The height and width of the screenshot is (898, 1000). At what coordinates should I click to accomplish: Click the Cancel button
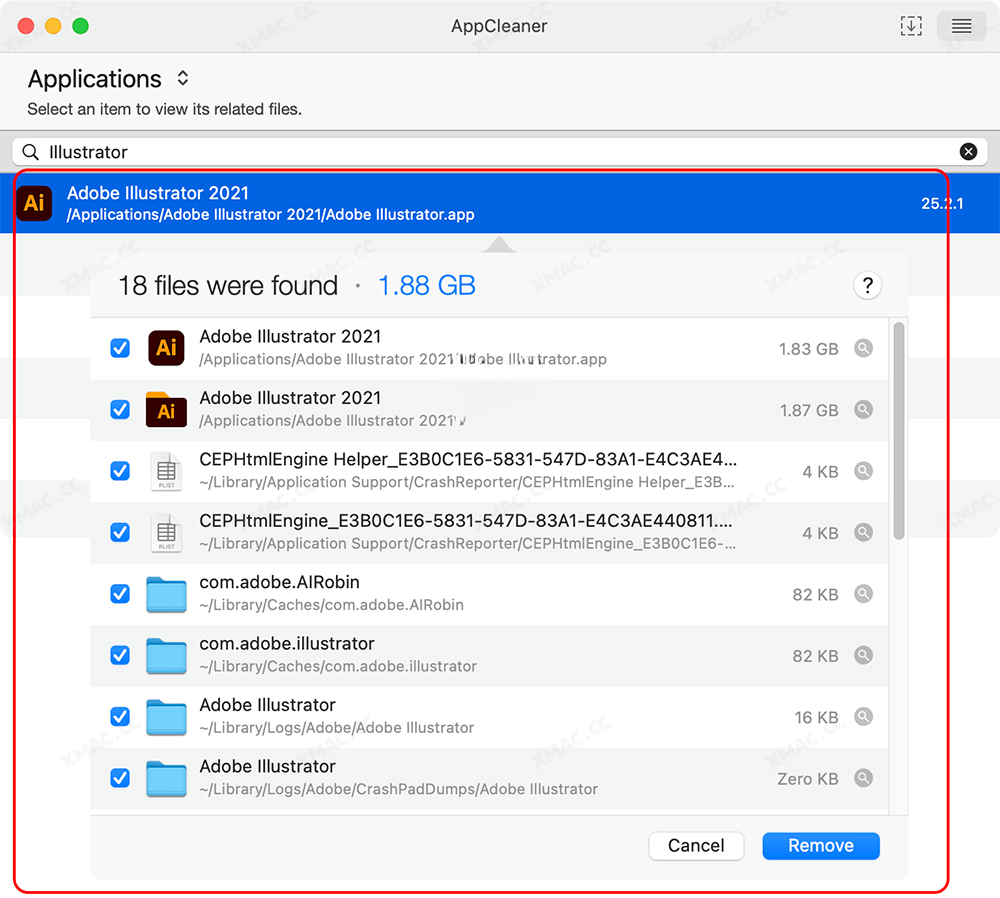696,845
